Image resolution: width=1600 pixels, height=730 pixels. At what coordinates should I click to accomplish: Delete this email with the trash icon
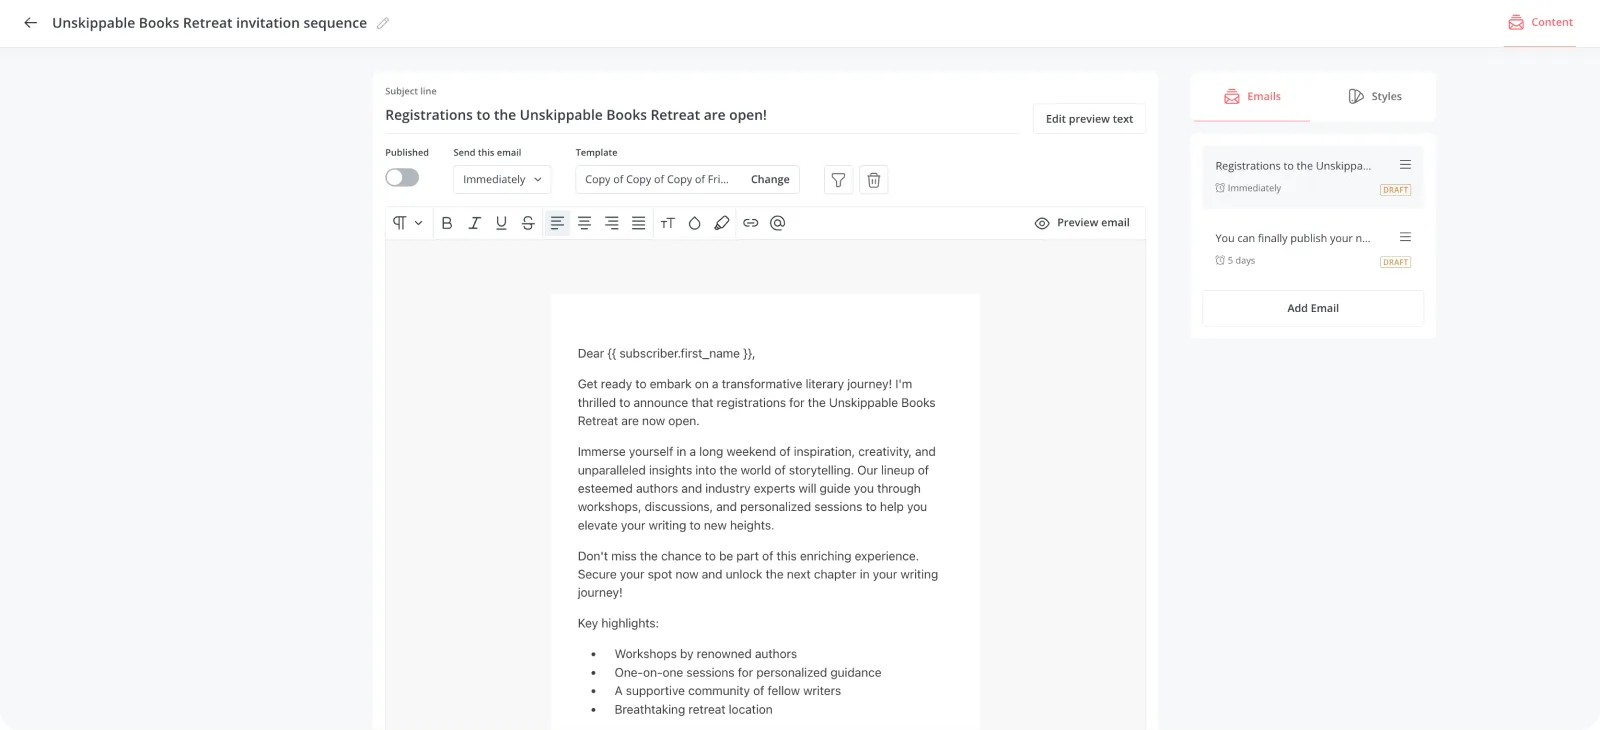[x=873, y=180]
